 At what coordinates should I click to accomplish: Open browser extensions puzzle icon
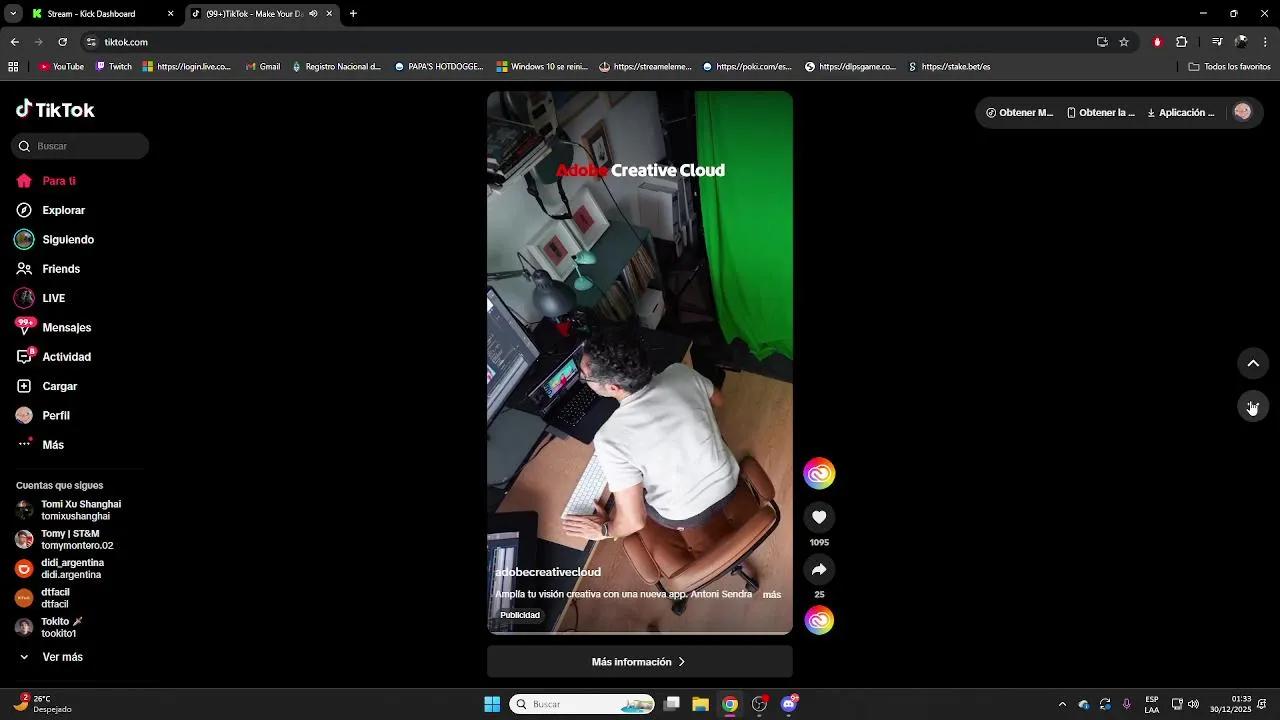(1182, 42)
